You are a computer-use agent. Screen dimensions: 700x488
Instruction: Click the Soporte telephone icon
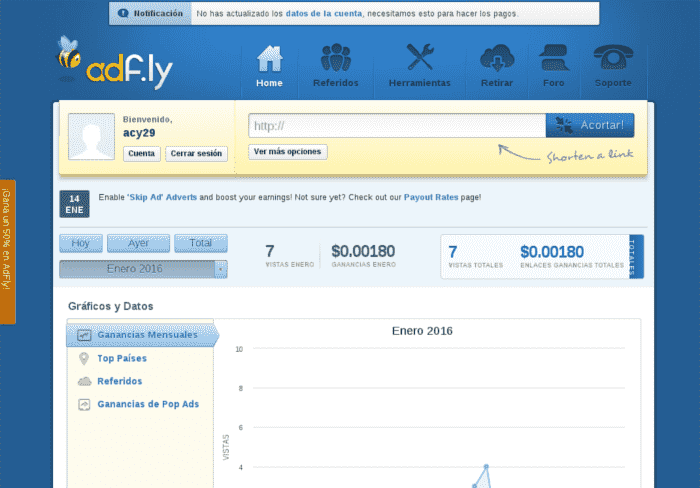click(x=613, y=57)
